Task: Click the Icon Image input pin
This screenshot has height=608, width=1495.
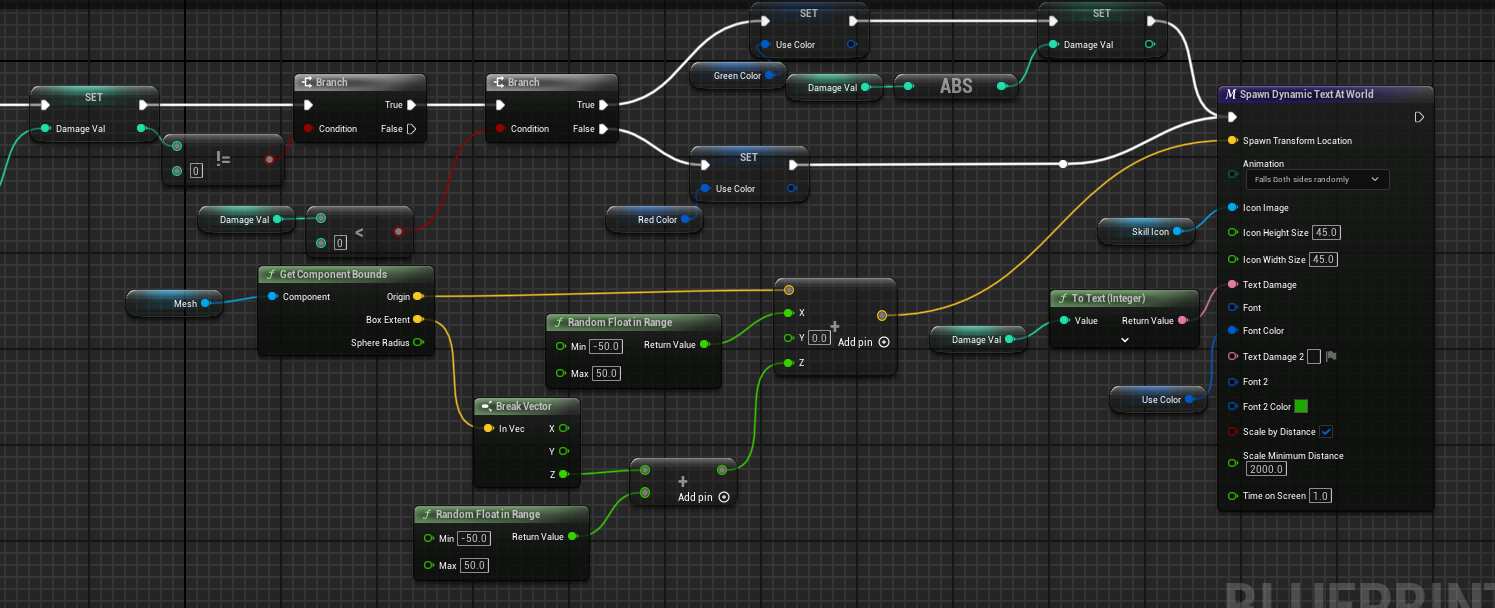Action: click(1233, 208)
